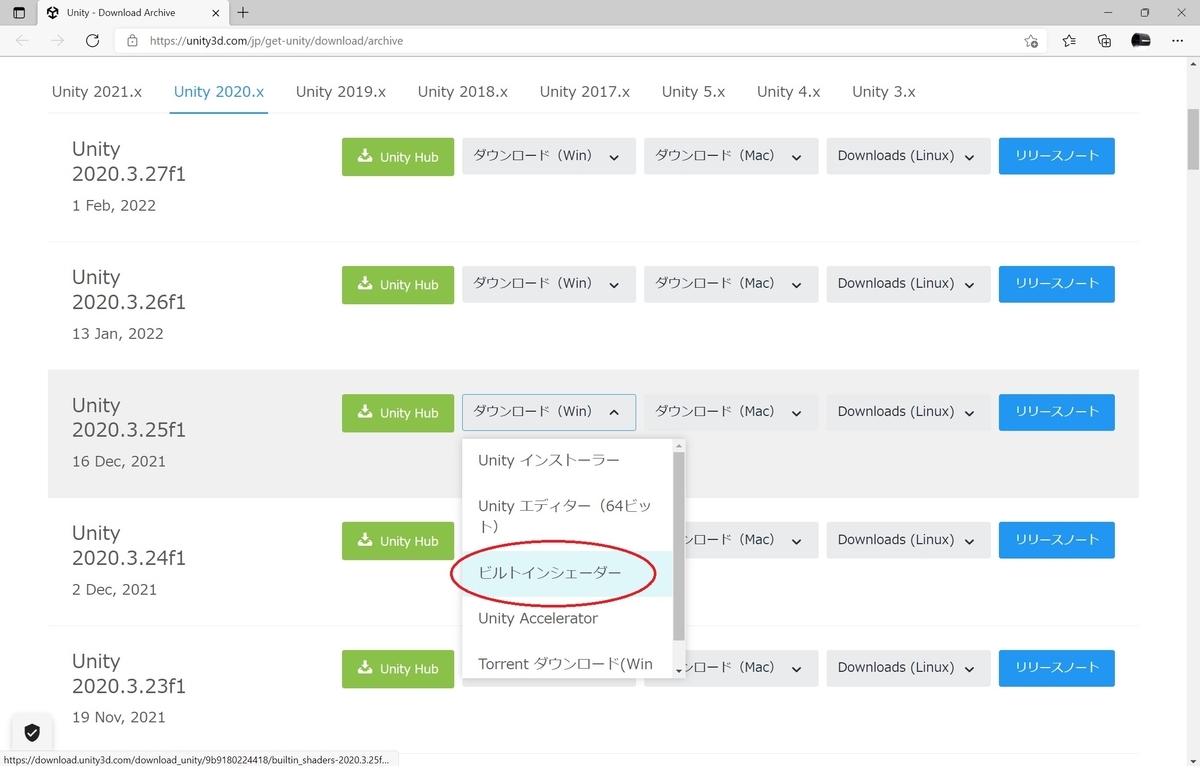This screenshot has height=766, width=1200.
Task: Open リリースノート for Unity 2020.3.27f1
Action: tap(1057, 156)
